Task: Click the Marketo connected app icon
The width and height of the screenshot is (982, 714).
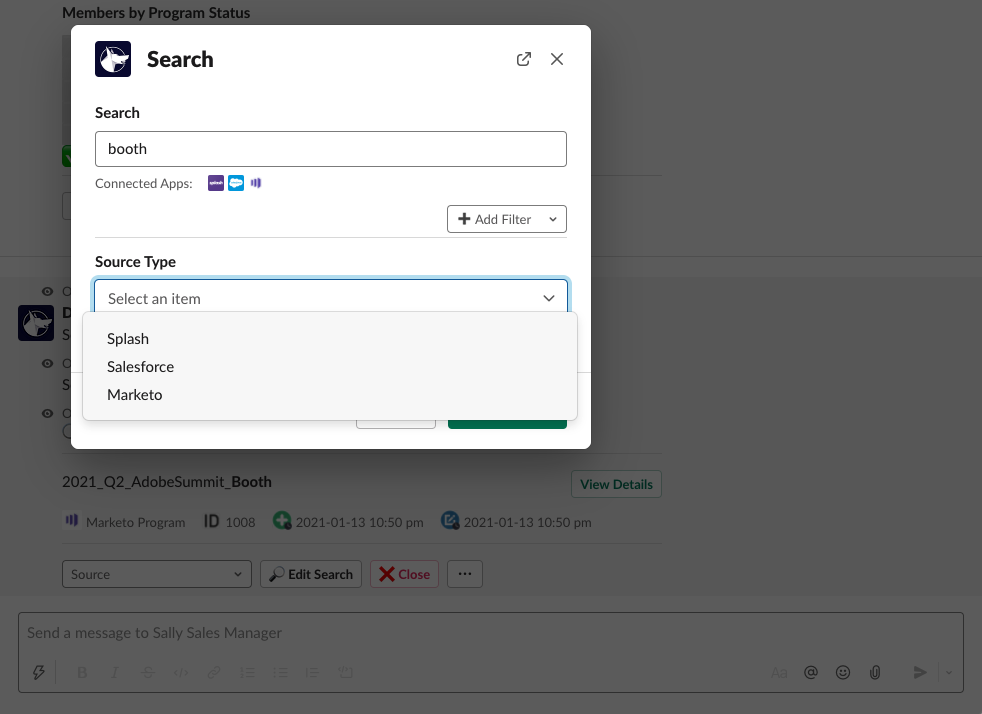Action: pyautogui.click(x=256, y=183)
